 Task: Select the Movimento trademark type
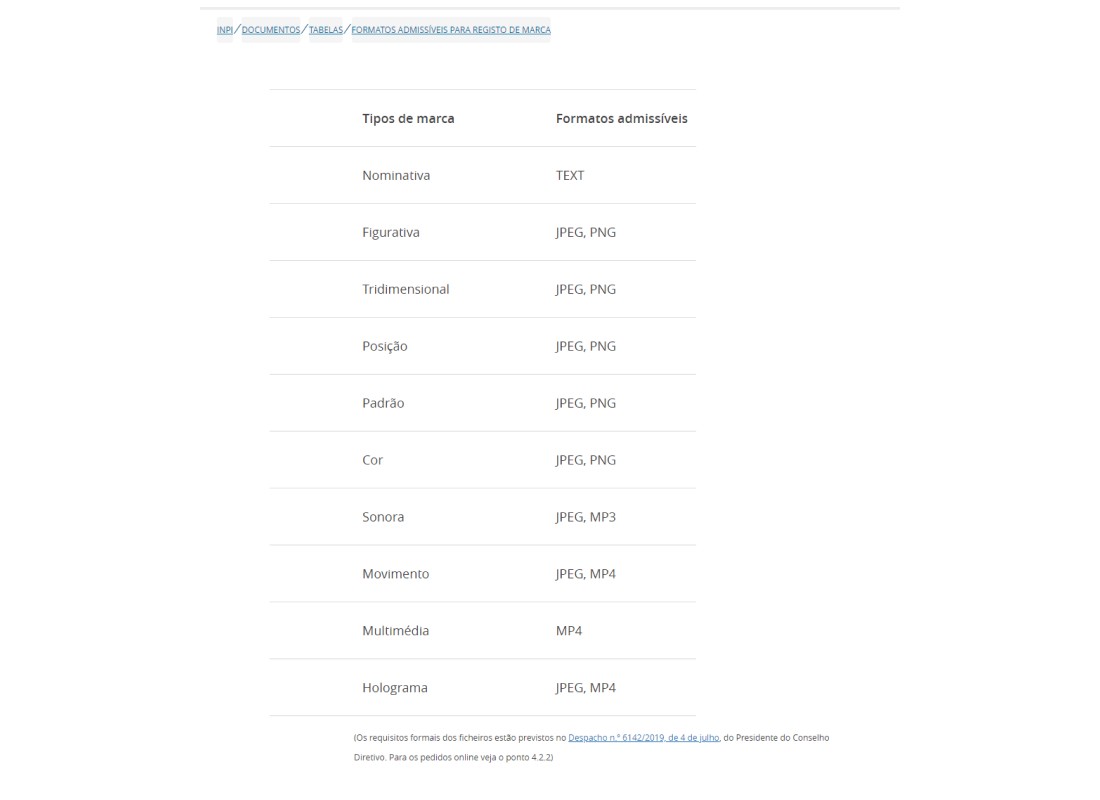pos(395,574)
